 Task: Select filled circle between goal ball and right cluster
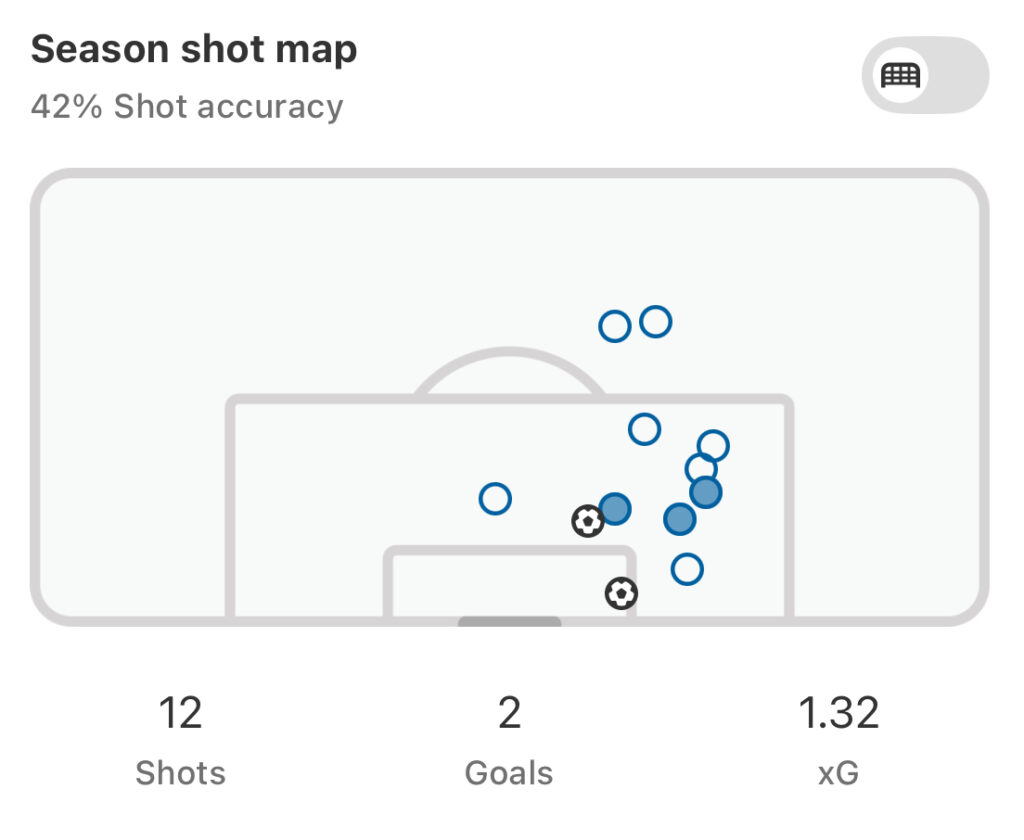(x=679, y=519)
